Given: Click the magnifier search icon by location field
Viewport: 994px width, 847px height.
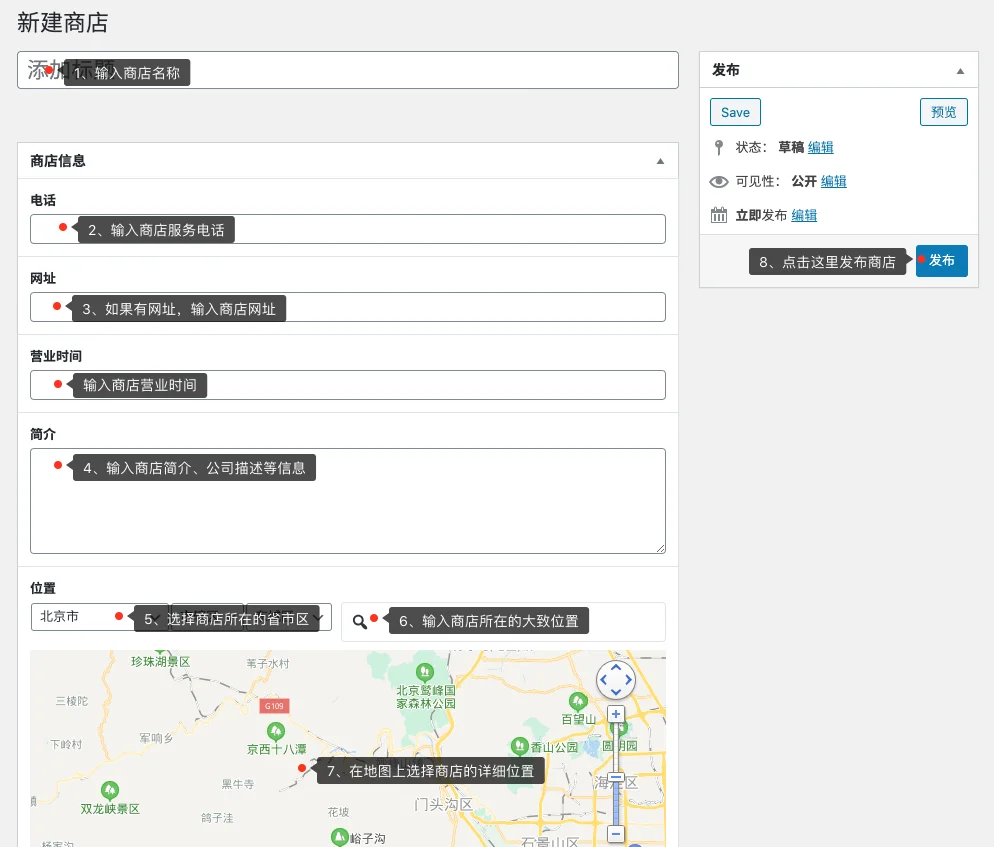Looking at the screenshot, I should pyautogui.click(x=359, y=621).
